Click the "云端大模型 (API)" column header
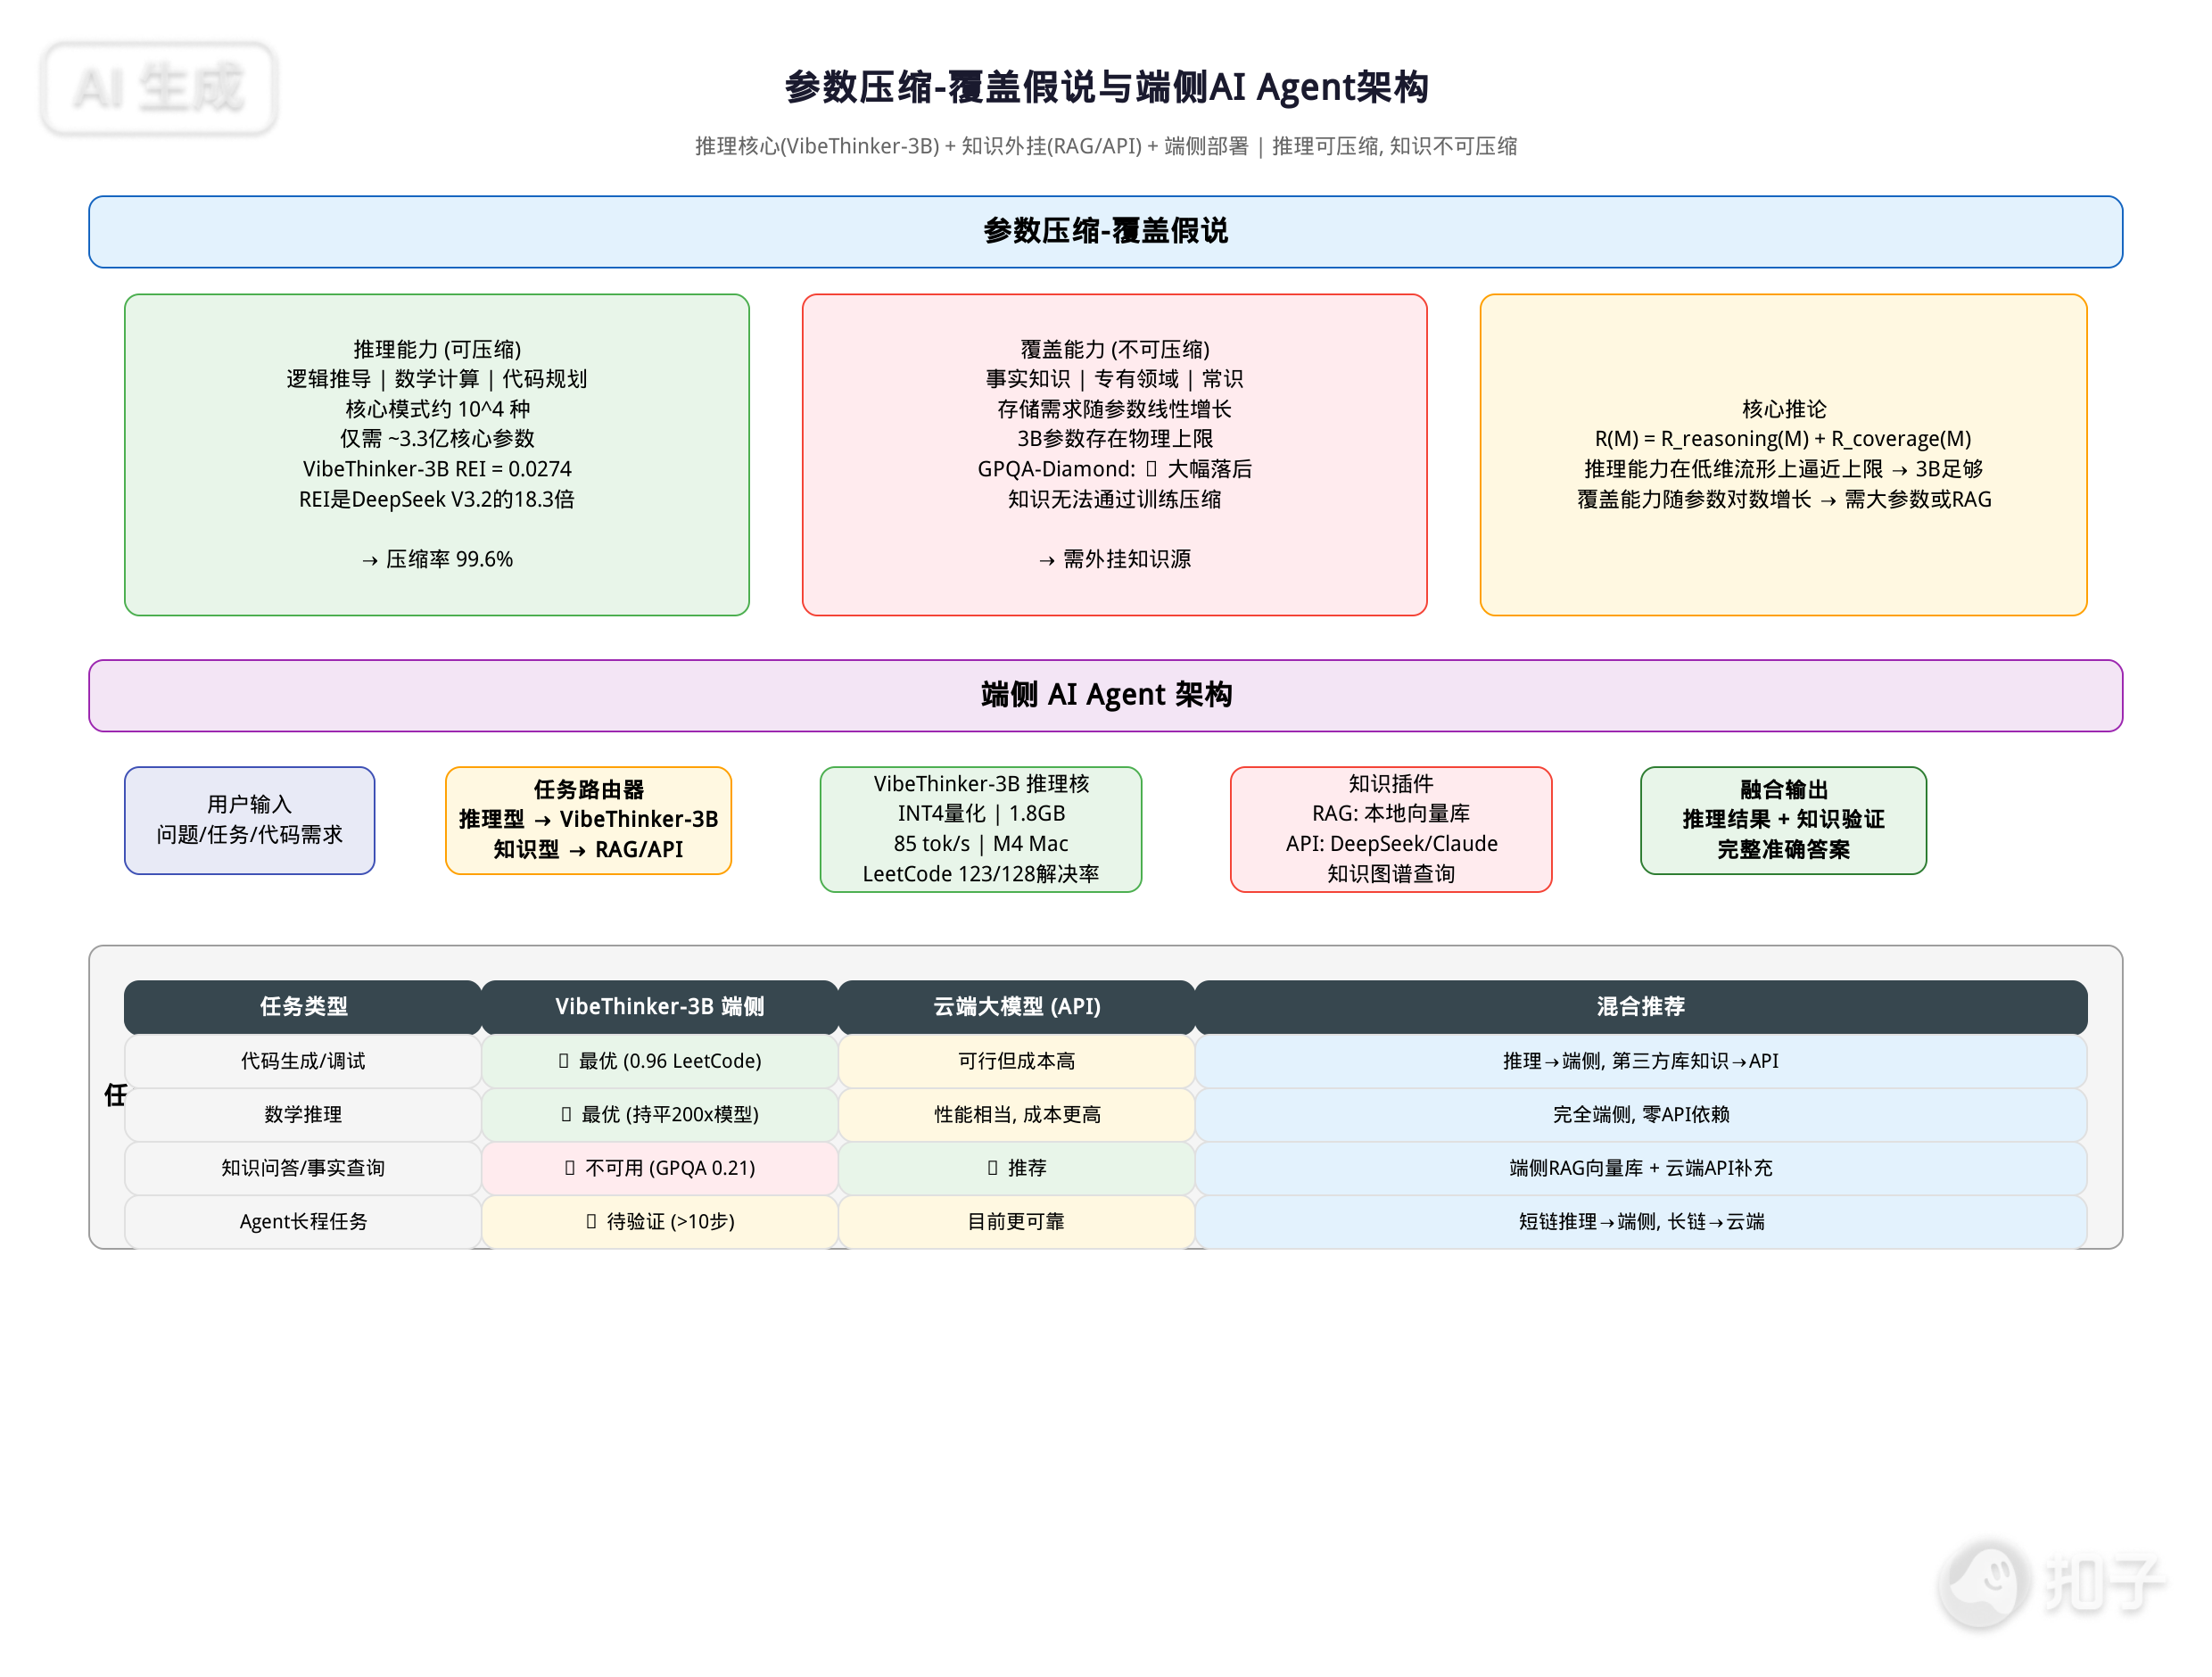The width and height of the screenshot is (2212, 1677). click(x=1017, y=1007)
